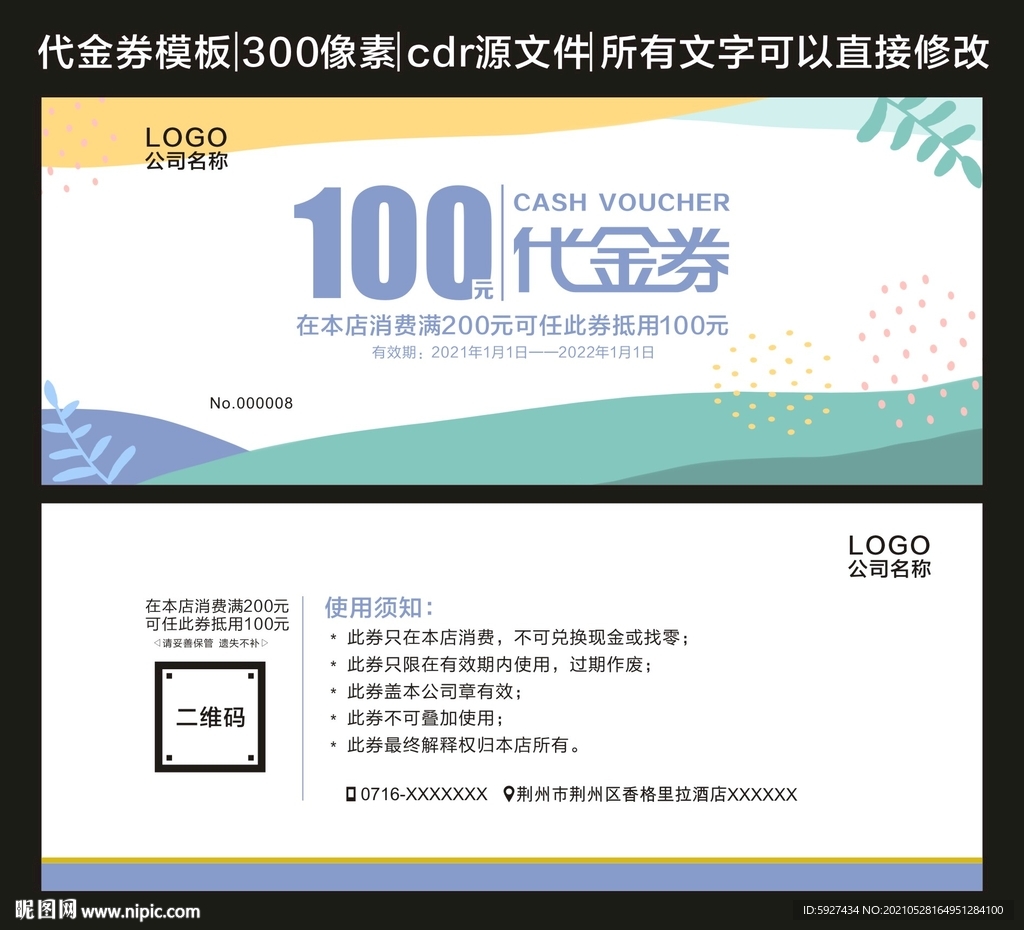Image resolution: width=1024 pixels, height=930 pixels.
Task: Click the small 元 character beside the 100
Action: pyautogui.click(x=483, y=289)
